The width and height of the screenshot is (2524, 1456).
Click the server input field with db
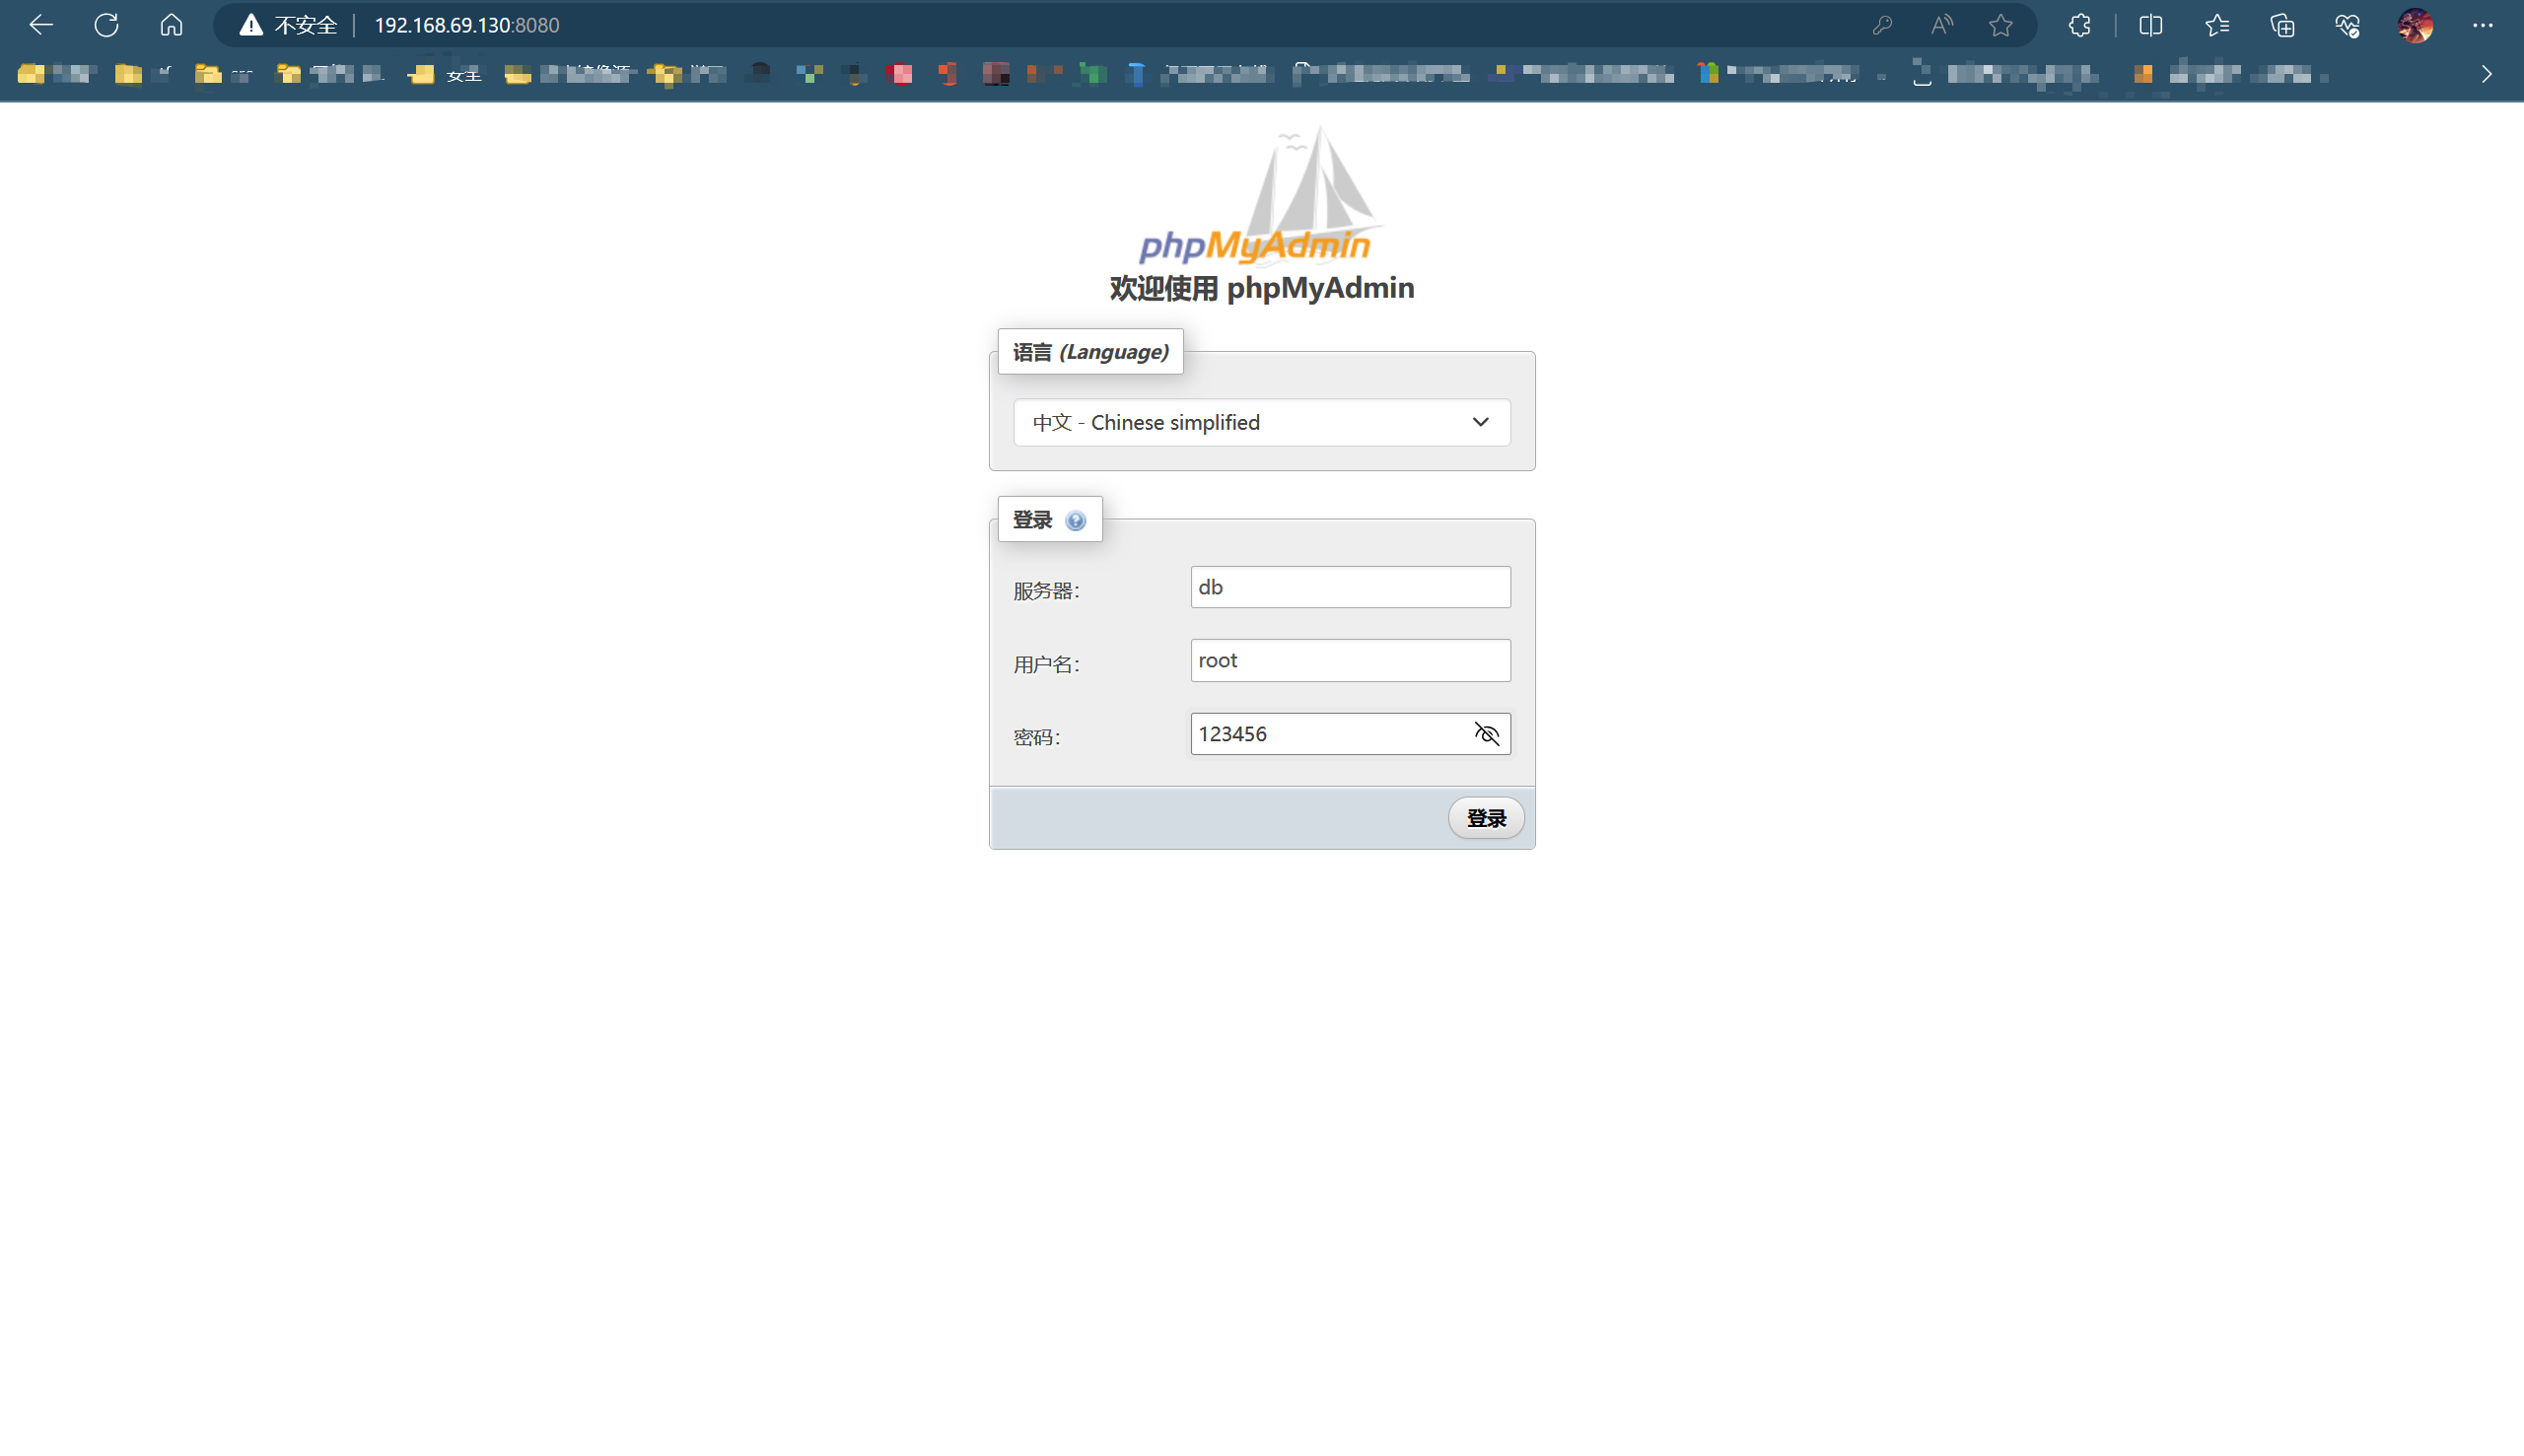click(1349, 587)
